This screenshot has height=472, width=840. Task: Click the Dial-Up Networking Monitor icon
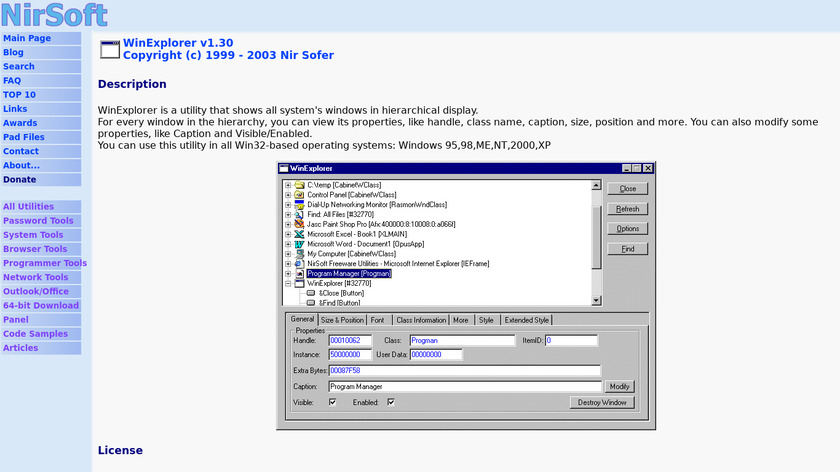[299, 205]
